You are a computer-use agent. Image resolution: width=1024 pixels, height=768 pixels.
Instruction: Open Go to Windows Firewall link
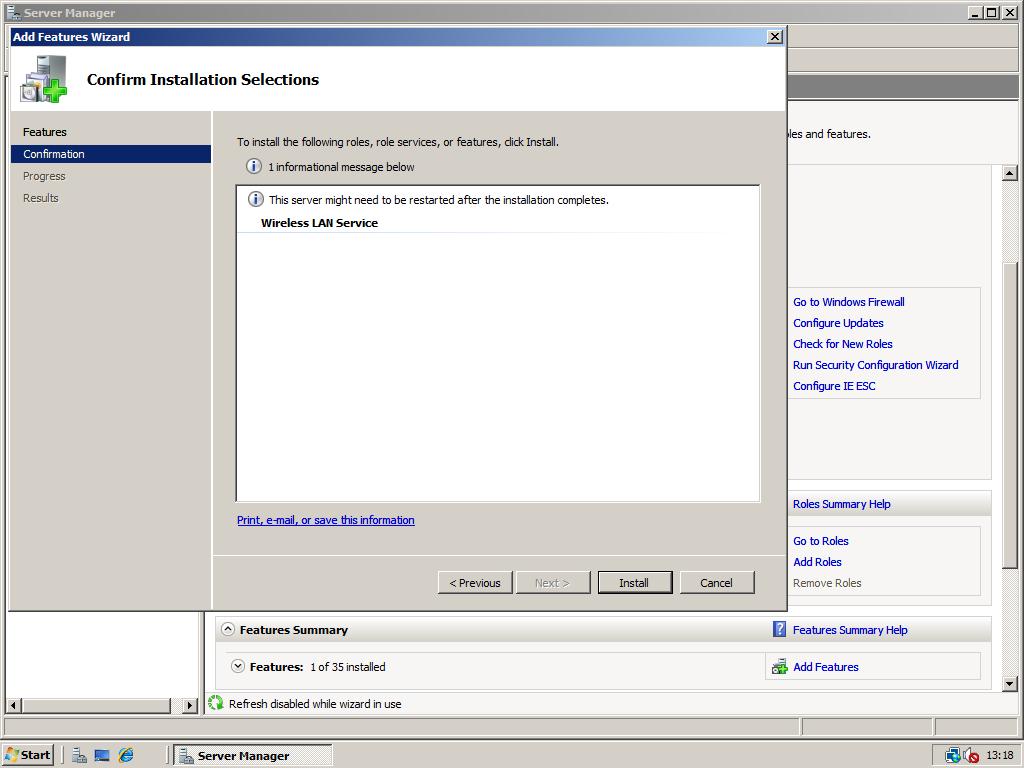pyautogui.click(x=848, y=302)
